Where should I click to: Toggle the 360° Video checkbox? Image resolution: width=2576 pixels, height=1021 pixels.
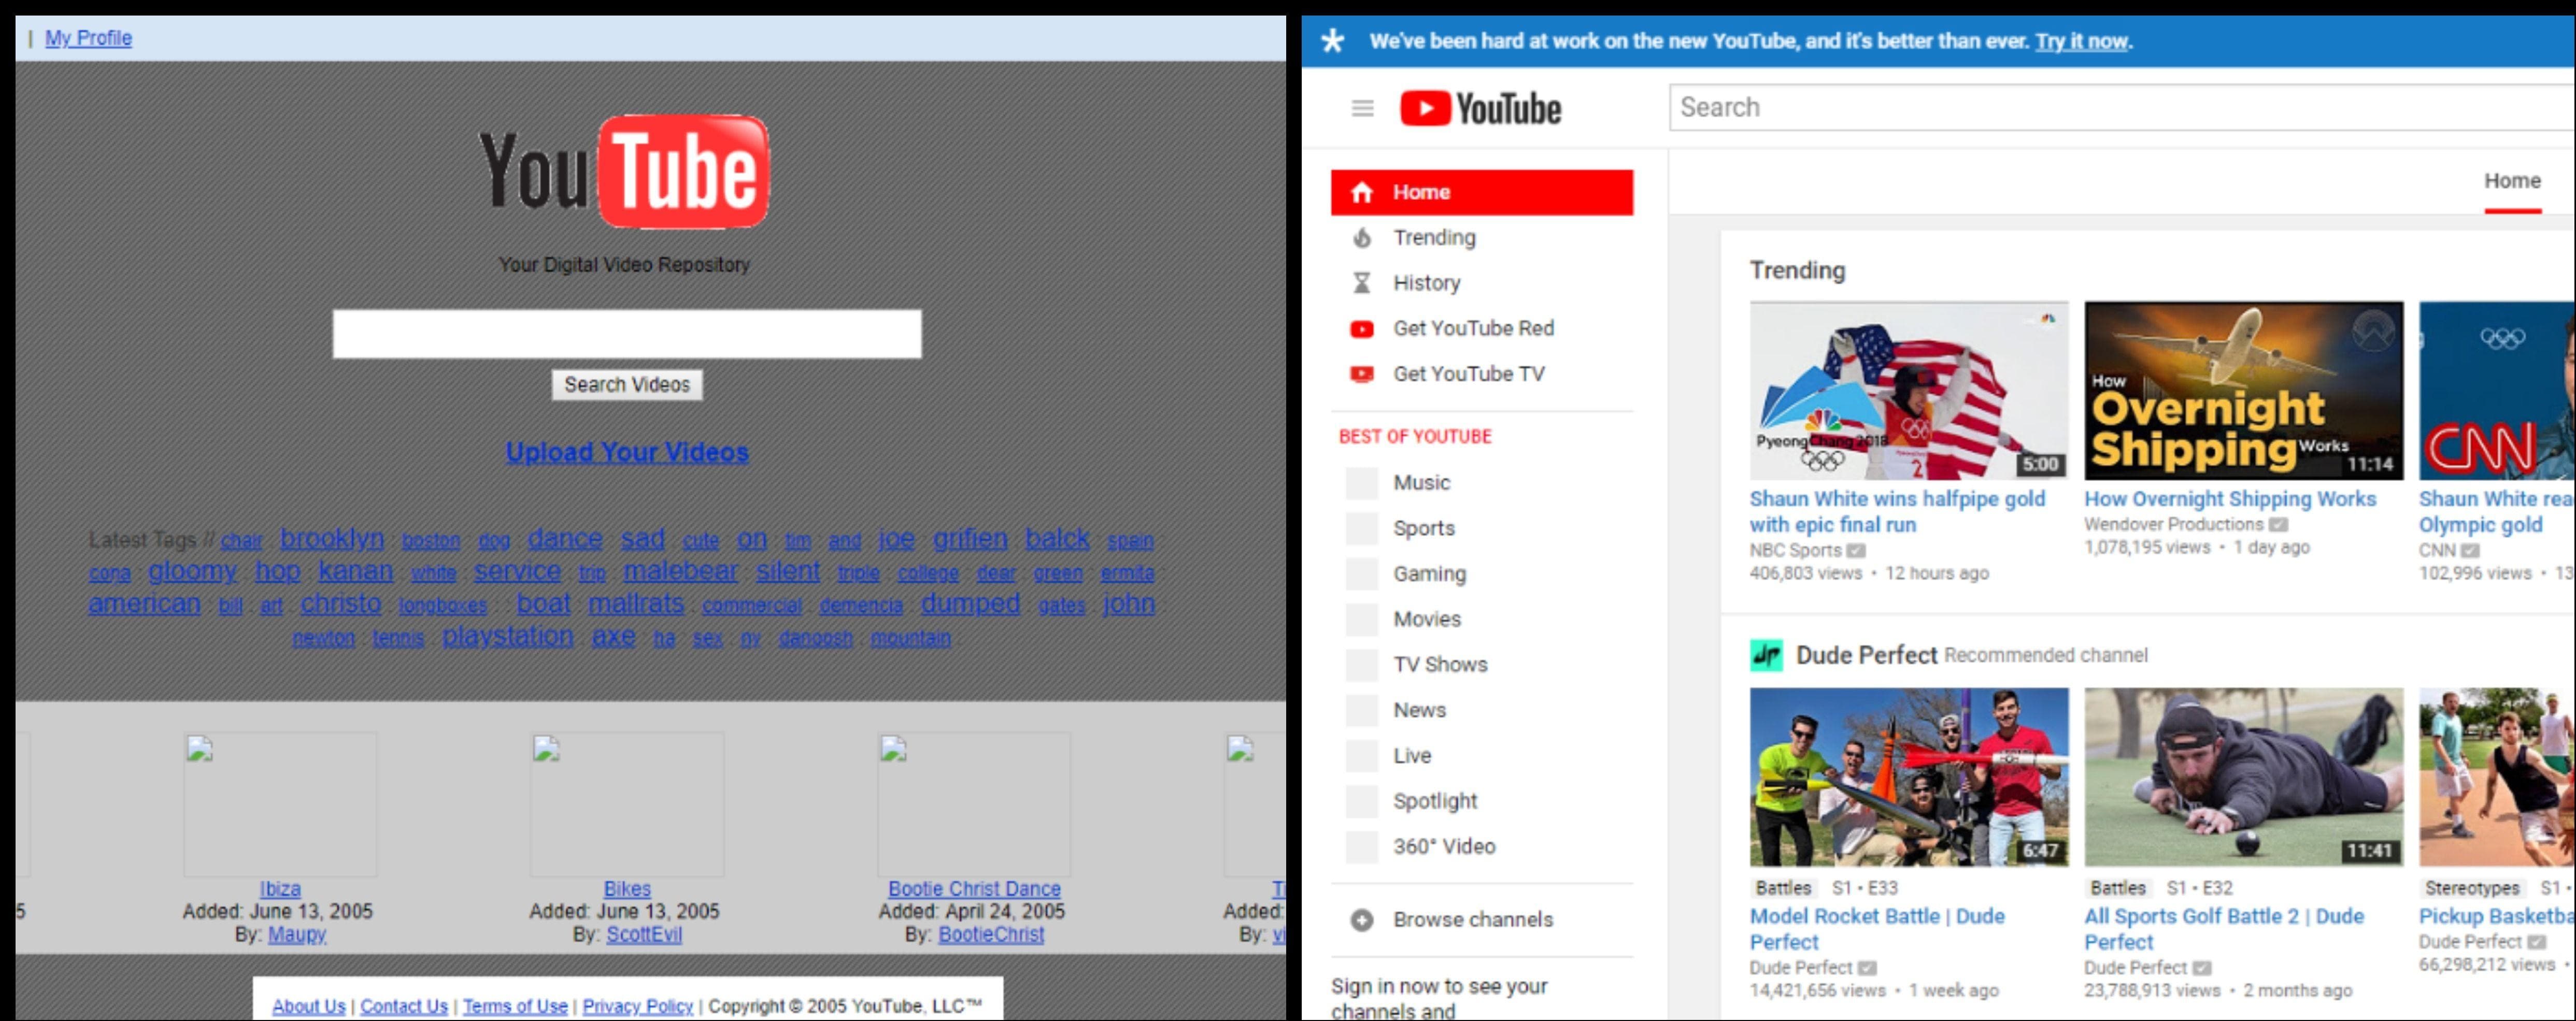click(1362, 846)
